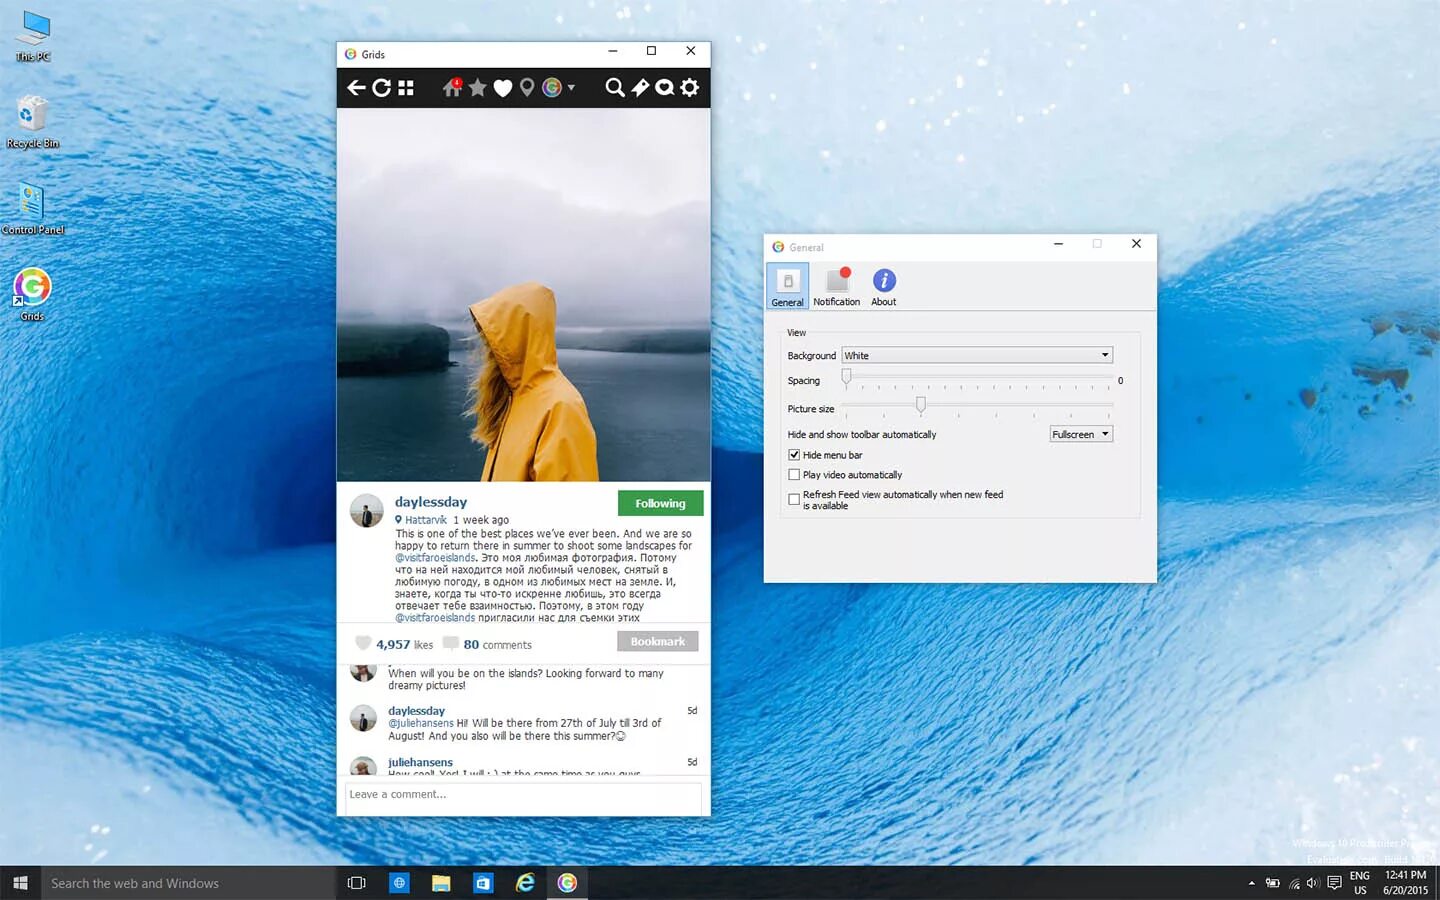Open Grids app icon in taskbar

(x=567, y=883)
